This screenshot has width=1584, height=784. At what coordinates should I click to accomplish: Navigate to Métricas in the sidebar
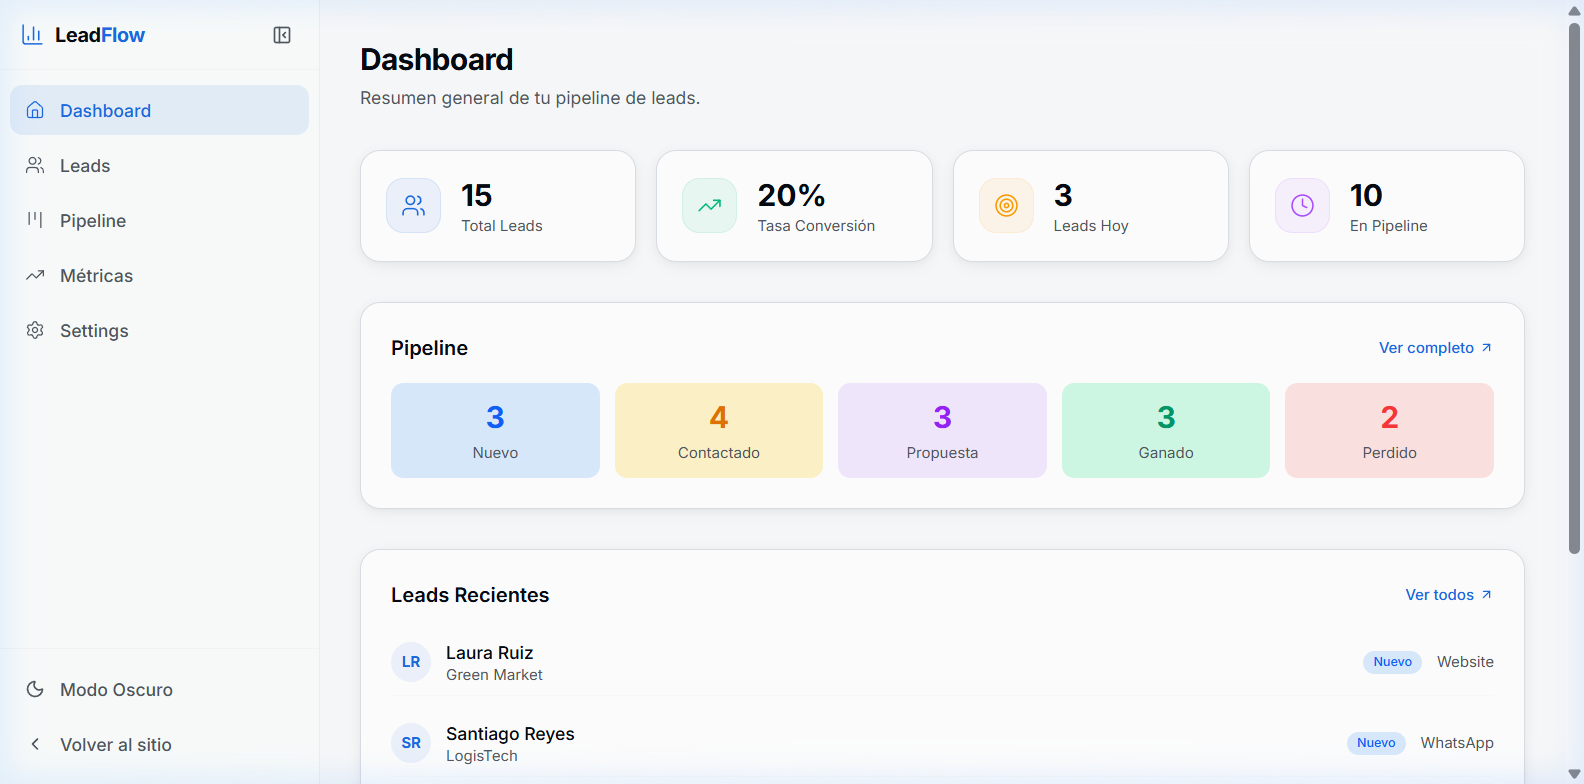96,276
